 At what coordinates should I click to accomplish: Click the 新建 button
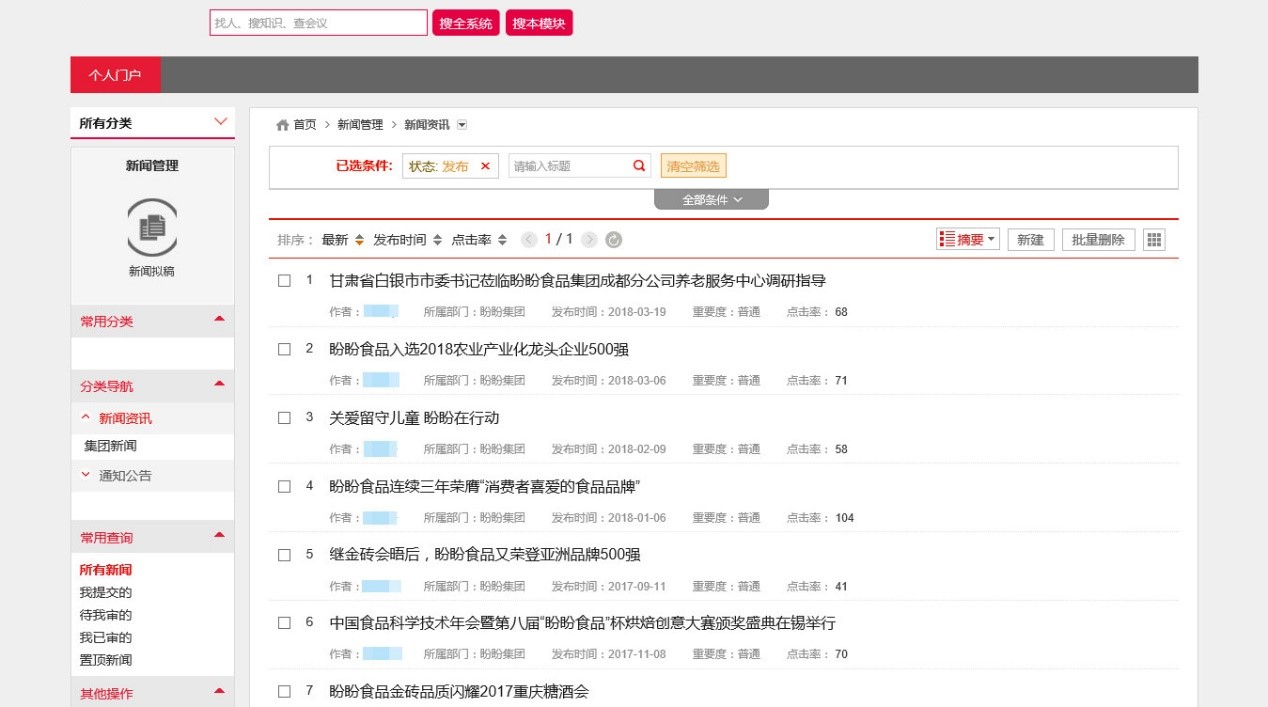(1030, 240)
